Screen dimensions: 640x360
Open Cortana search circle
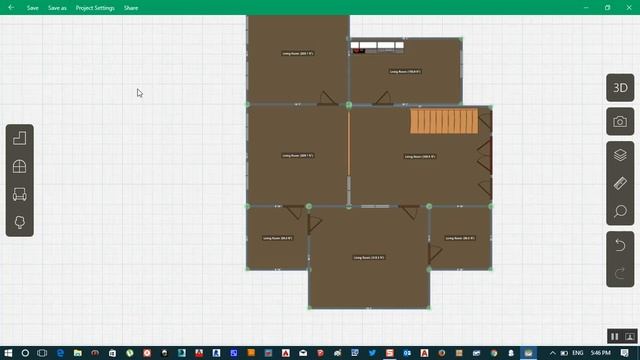tap(25, 353)
